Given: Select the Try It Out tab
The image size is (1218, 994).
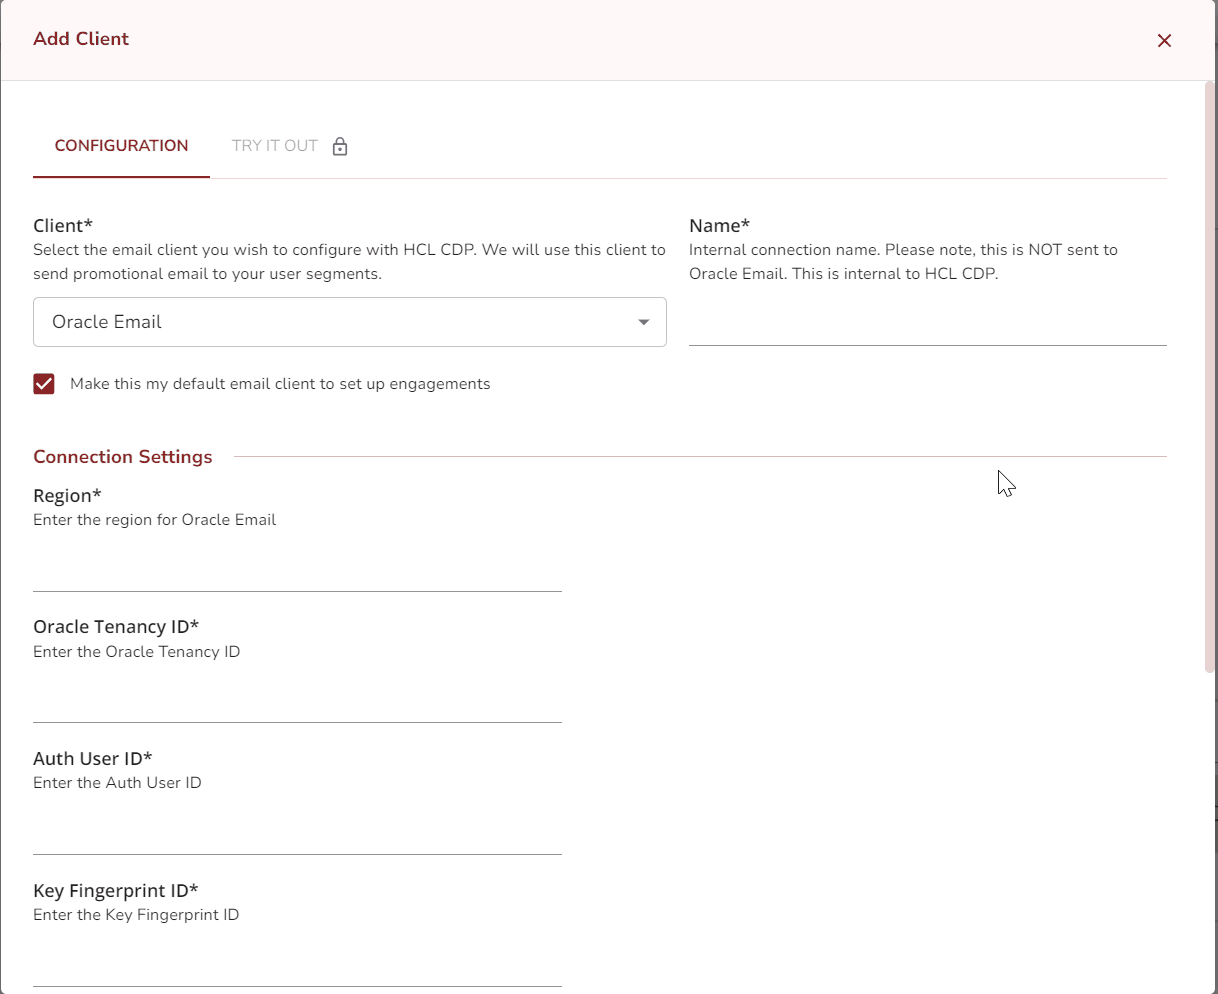Looking at the screenshot, I should click(x=275, y=146).
